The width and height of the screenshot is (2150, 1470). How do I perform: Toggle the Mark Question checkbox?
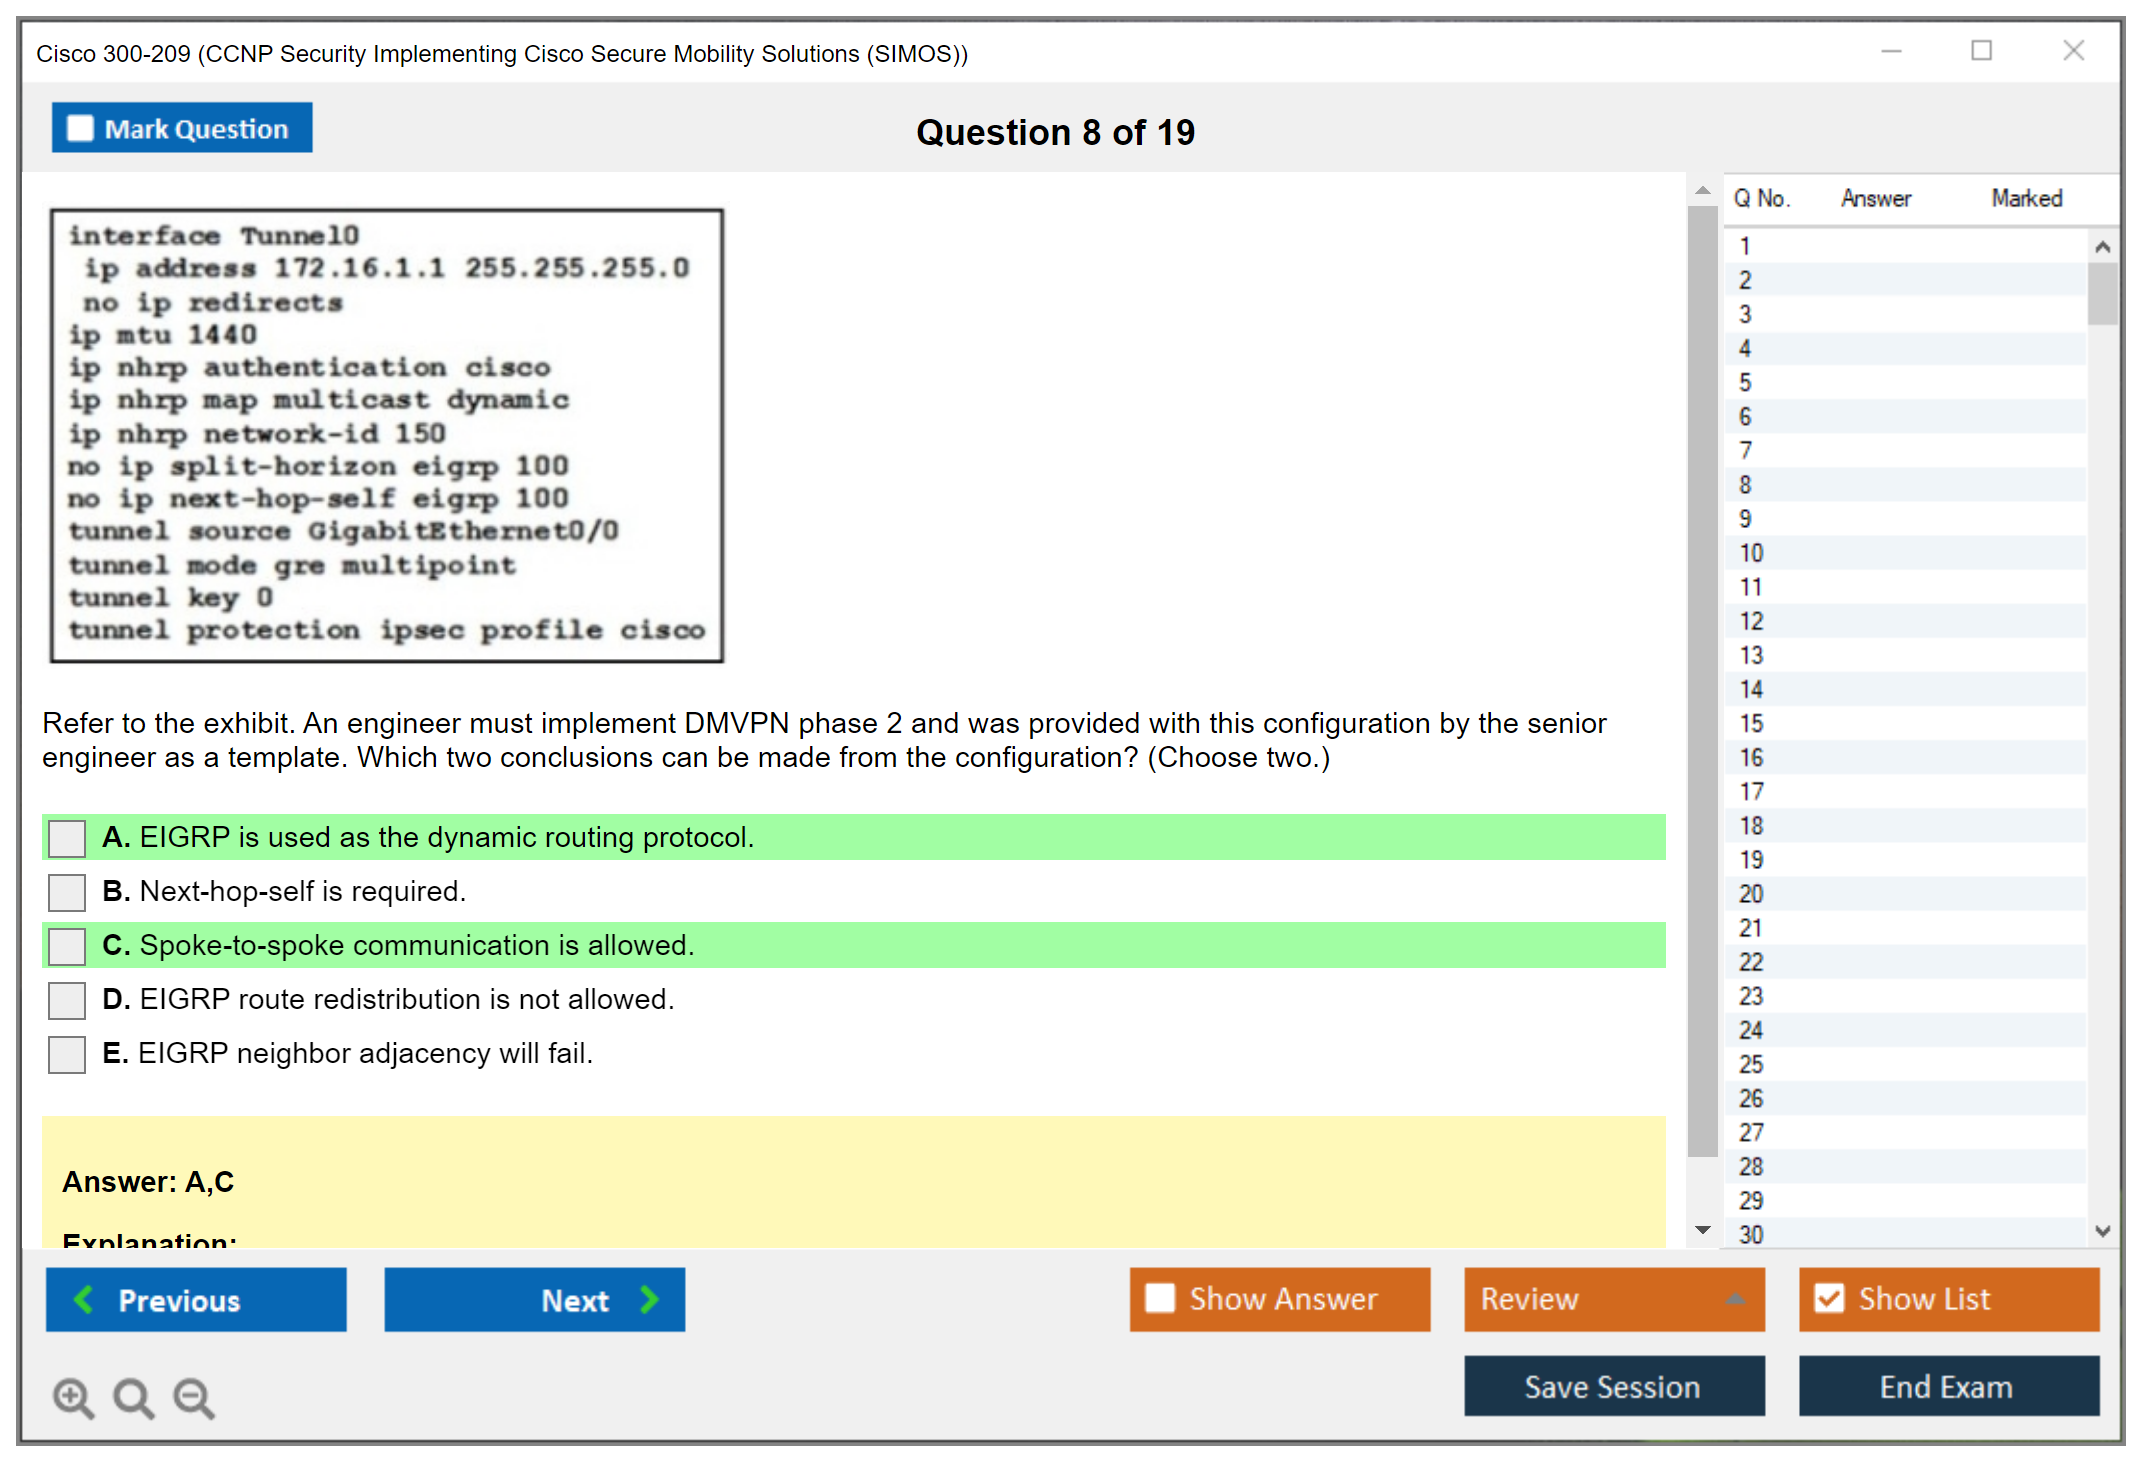coord(80,128)
